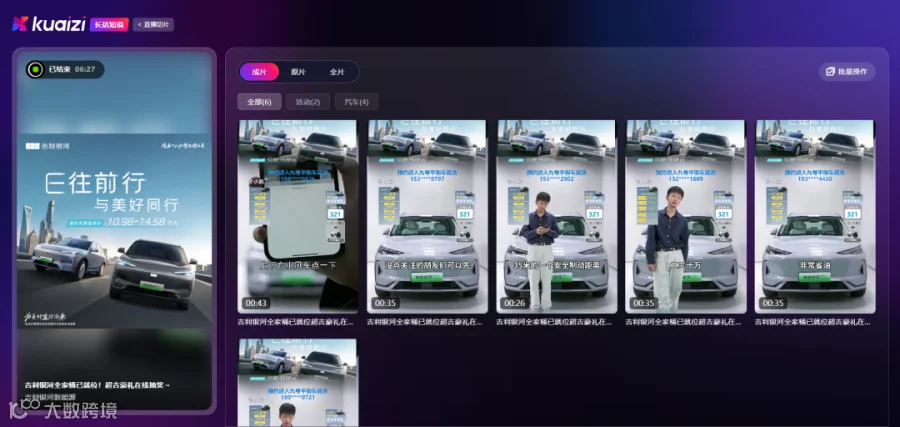
Task: Open the 00:43 phone-in-hand video clip
Action: 298,216
